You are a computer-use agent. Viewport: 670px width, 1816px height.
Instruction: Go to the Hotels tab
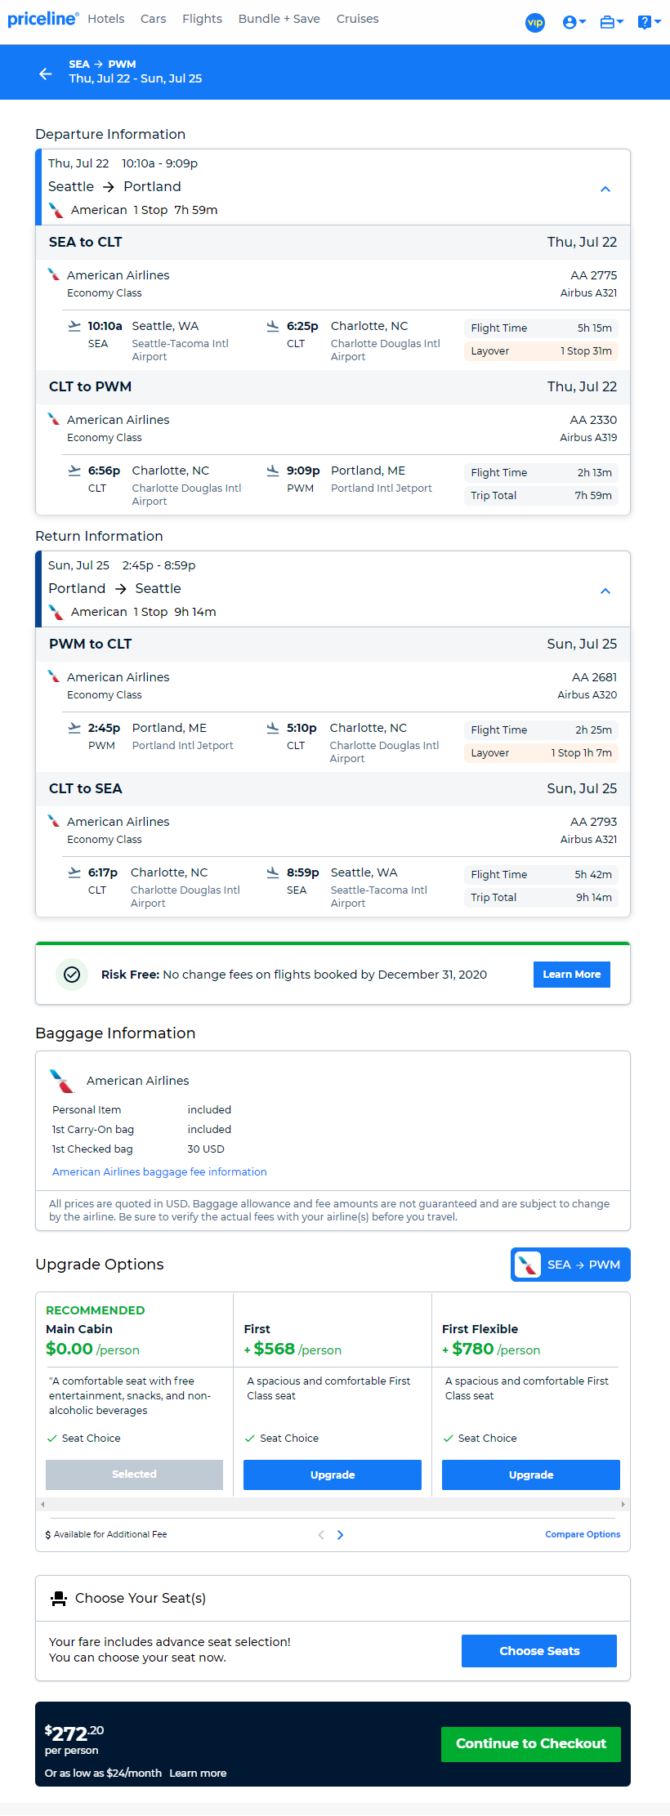[x=106, y=19]
